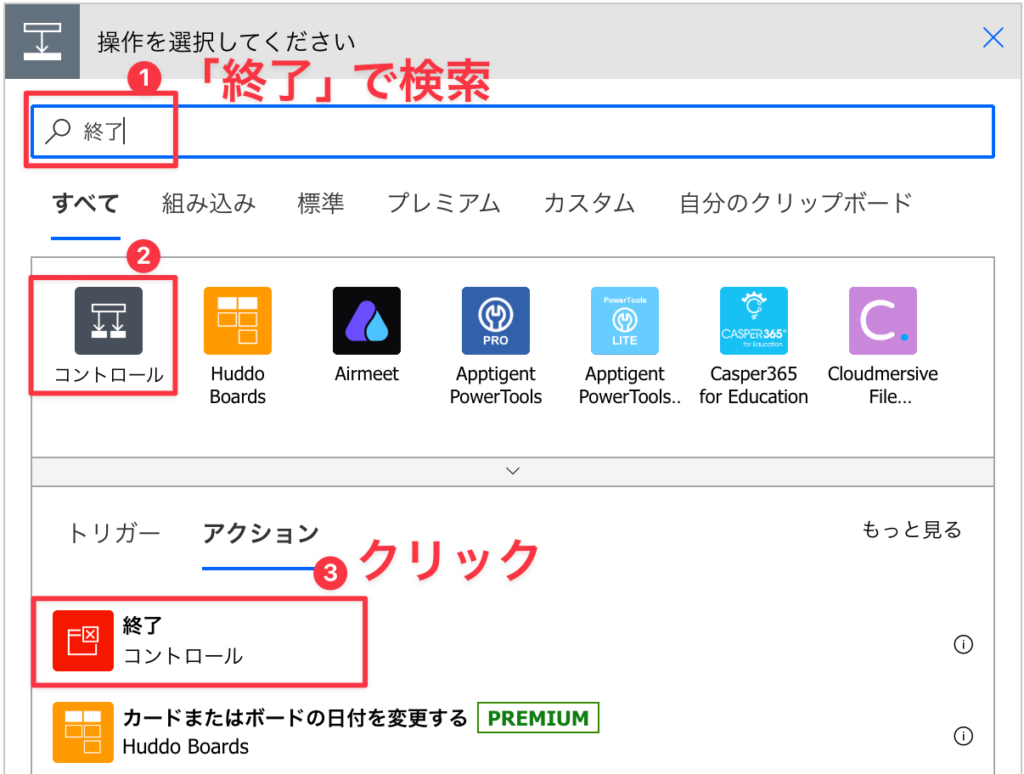Screen dimensions: 1024x774
Task: Open the Cloudmersive File connector
Action: point(883,321)
